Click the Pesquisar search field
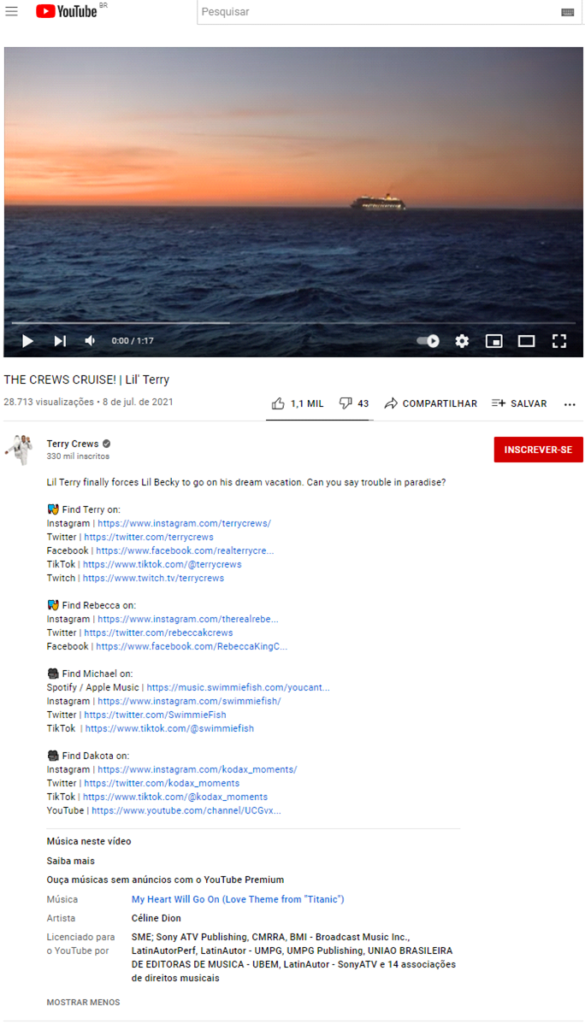 pyautogui.click(x=377, y=12)
